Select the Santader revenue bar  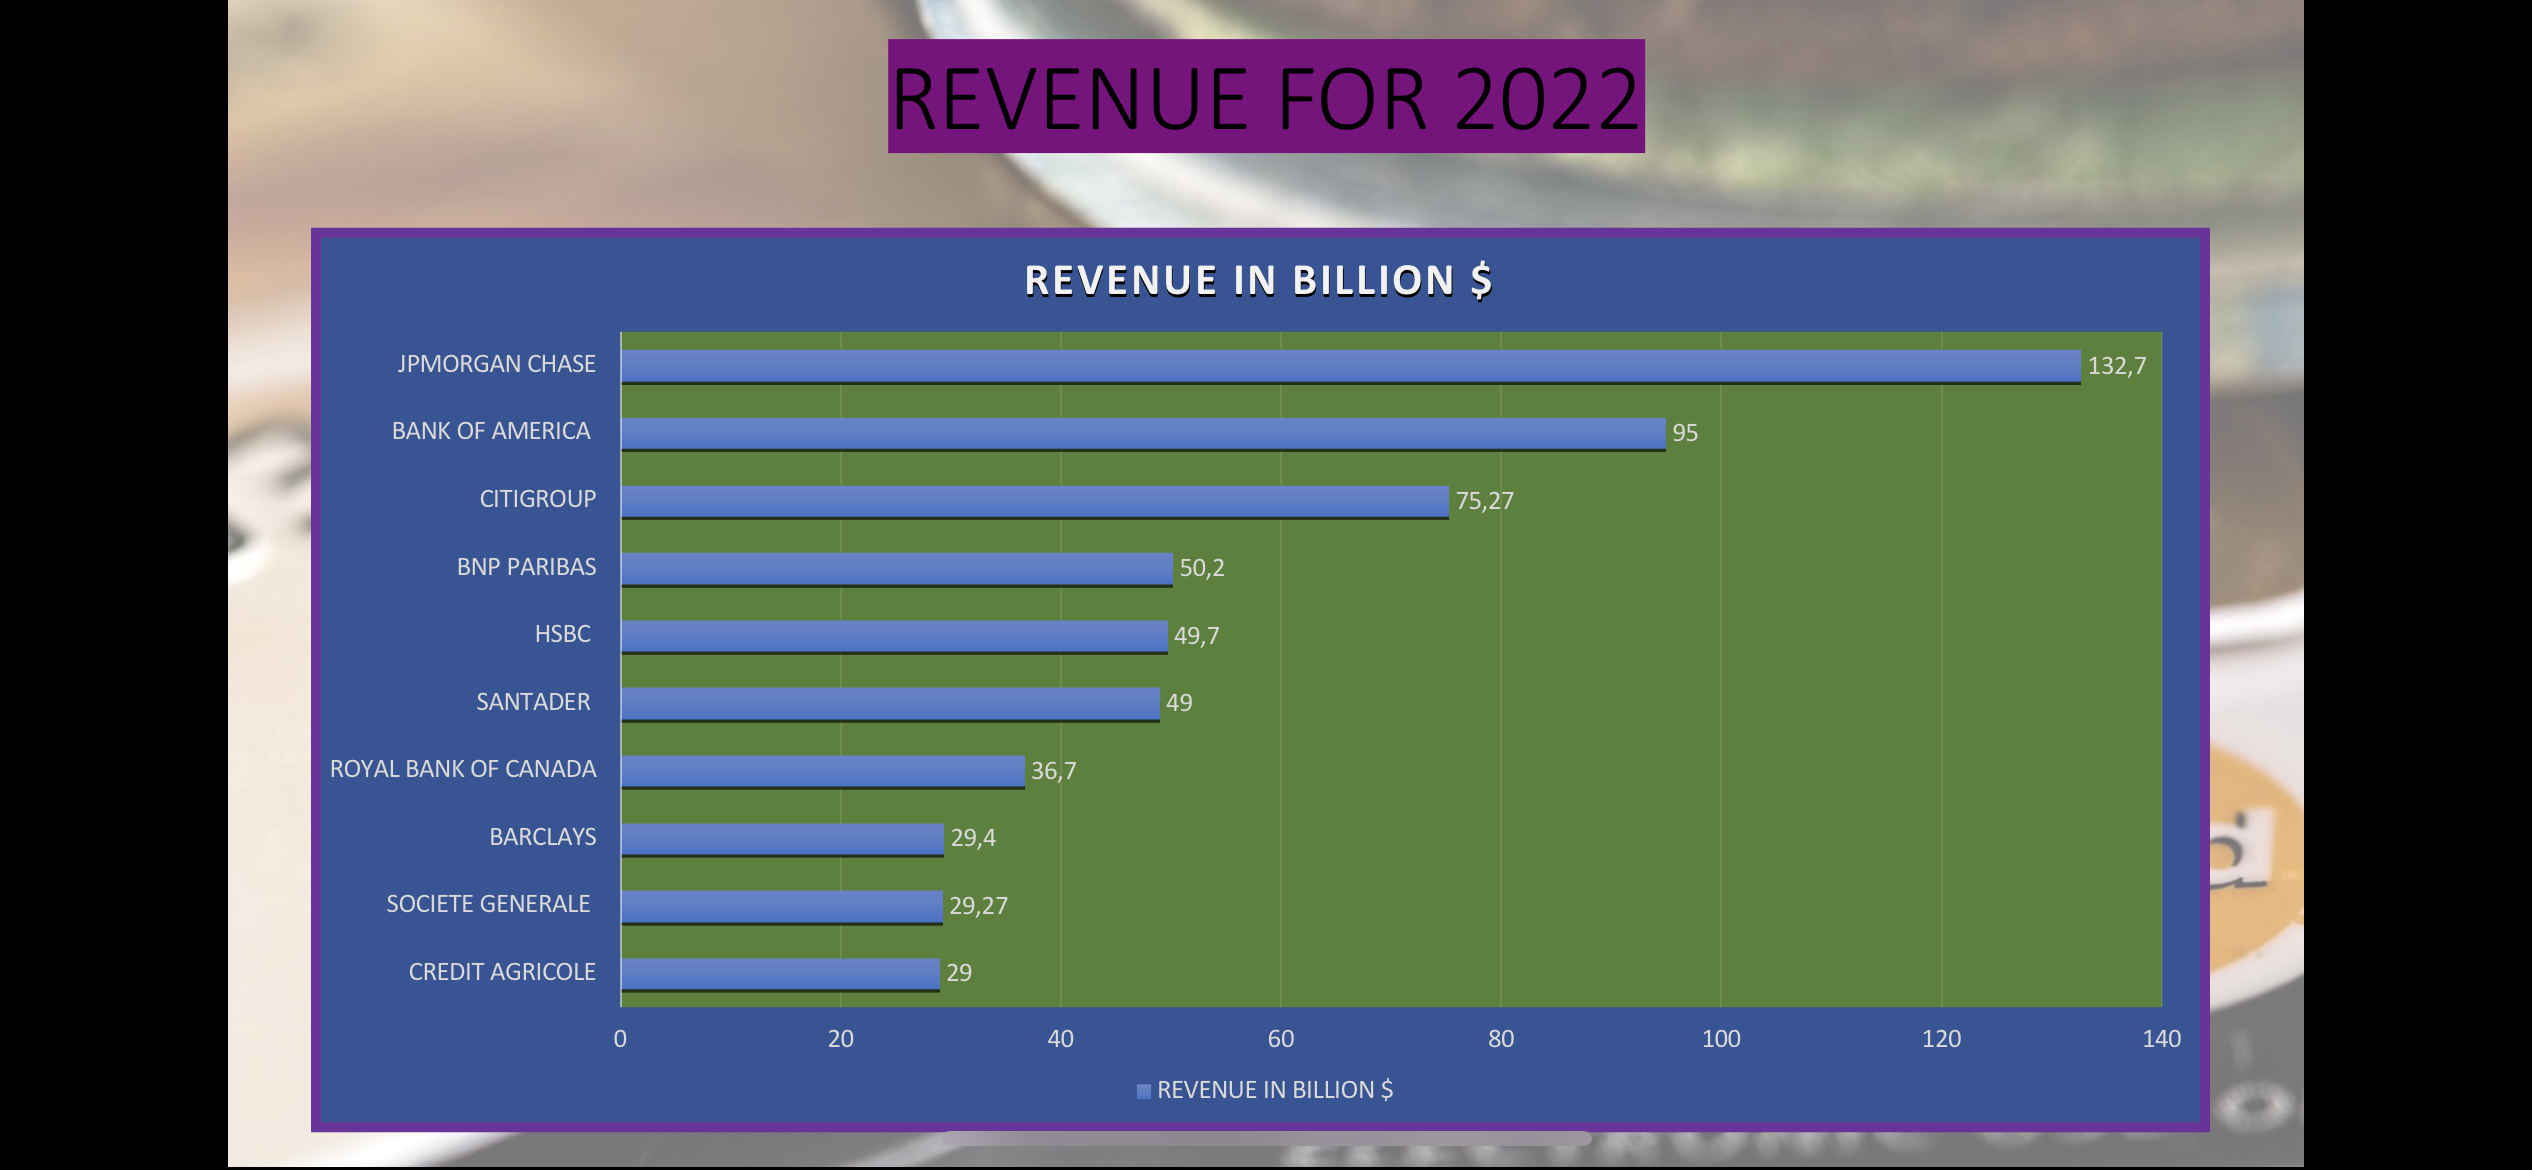pyautogui.click(x=890, y=704)
